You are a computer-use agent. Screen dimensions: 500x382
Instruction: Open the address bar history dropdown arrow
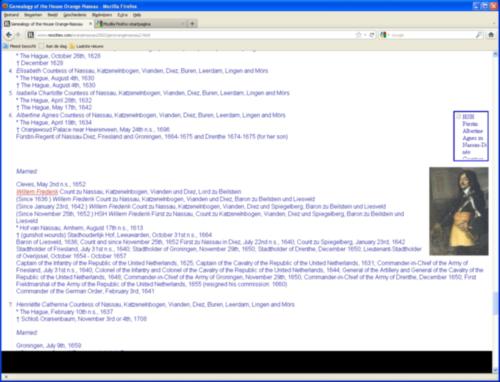click(365, 35)
